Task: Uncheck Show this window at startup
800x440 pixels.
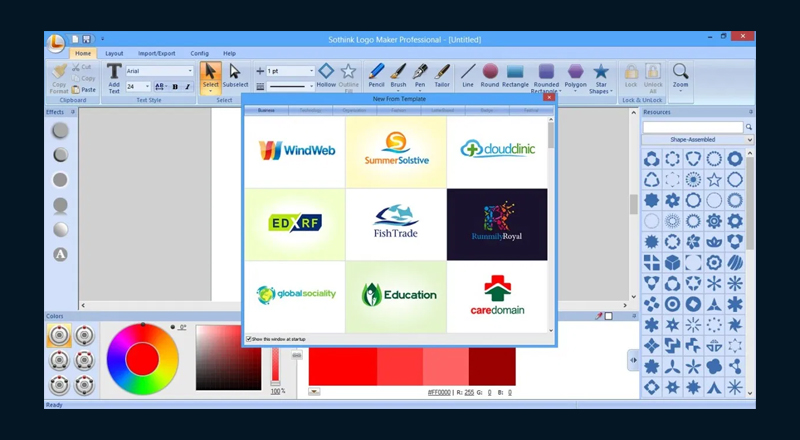Action: (249, 339)
